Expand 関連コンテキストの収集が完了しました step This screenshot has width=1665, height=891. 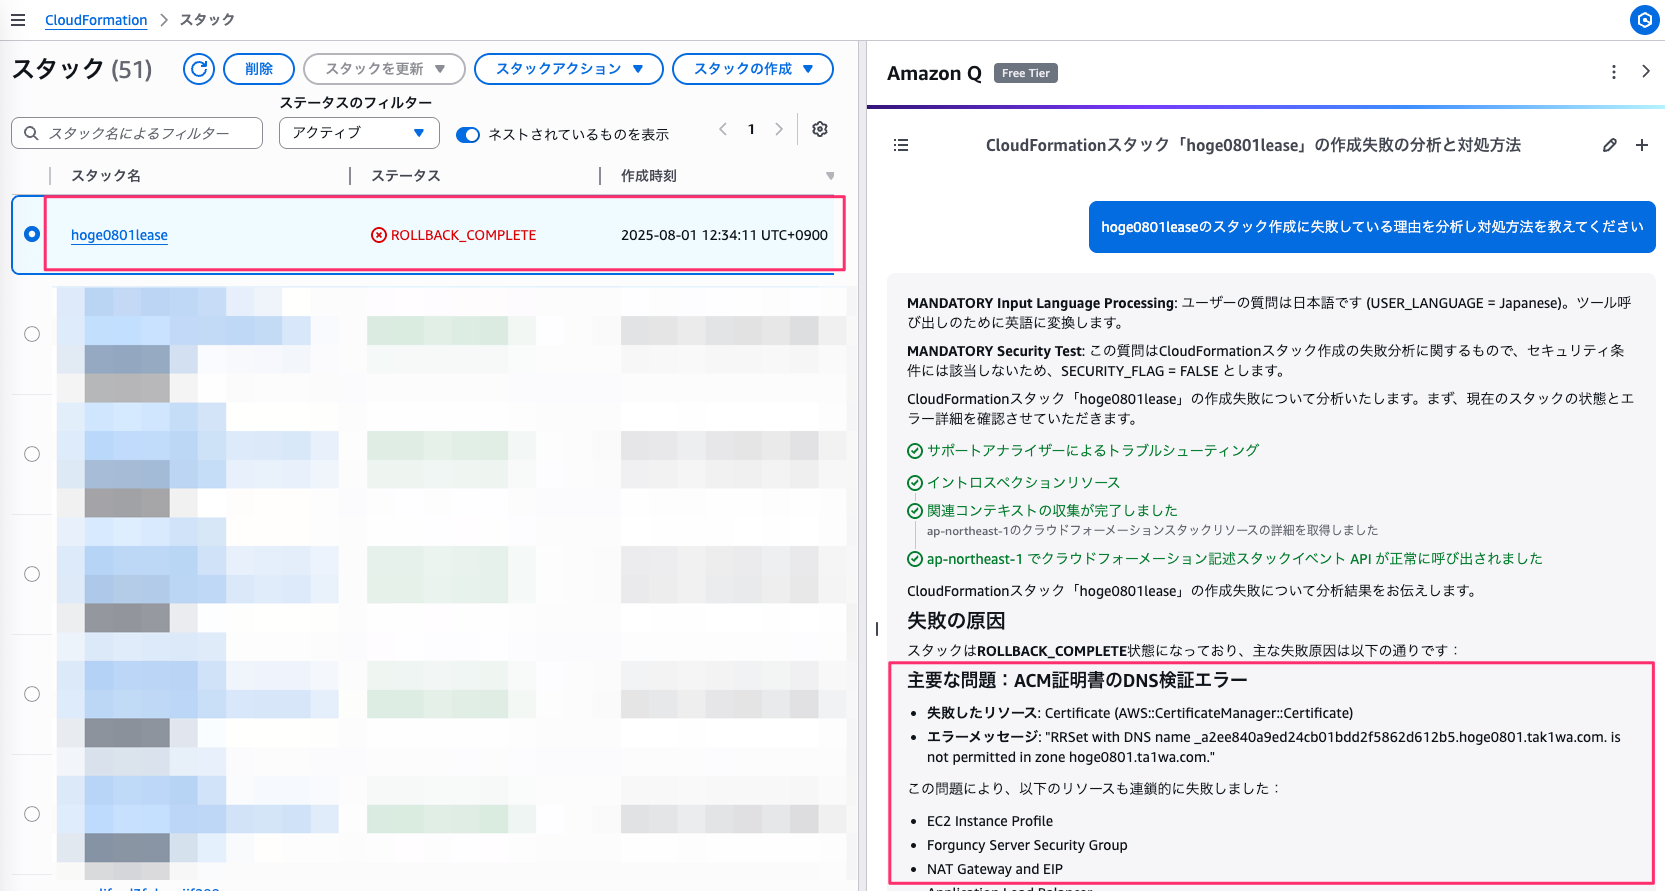[x=1042, y=511]
